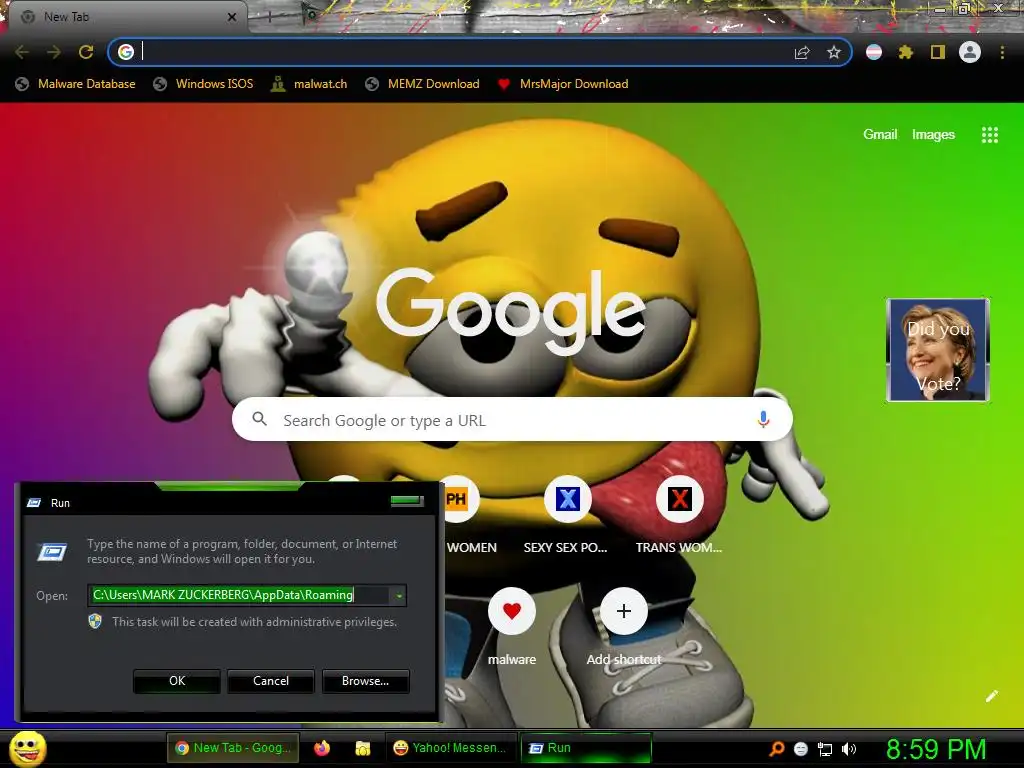
Task: Switch to the Run taskbar item
Action: click(586, 748)
